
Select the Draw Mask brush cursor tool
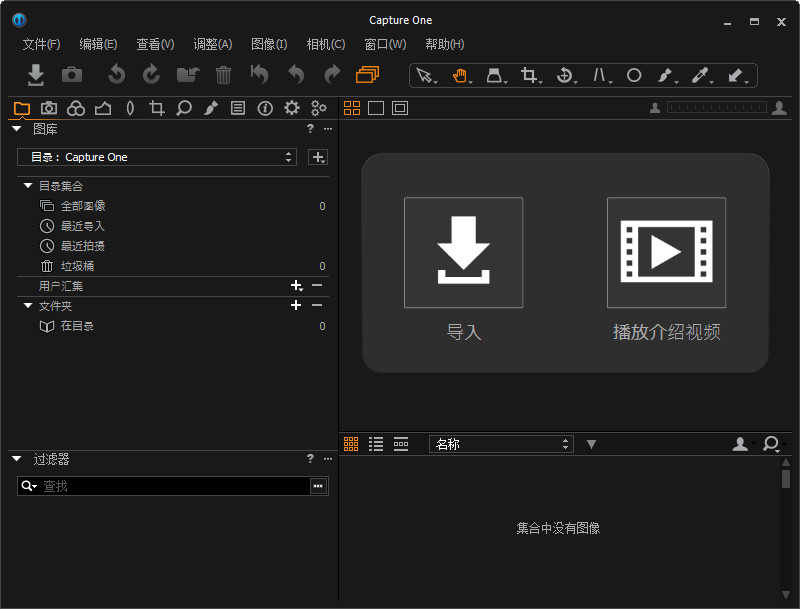tap(667, 75)
